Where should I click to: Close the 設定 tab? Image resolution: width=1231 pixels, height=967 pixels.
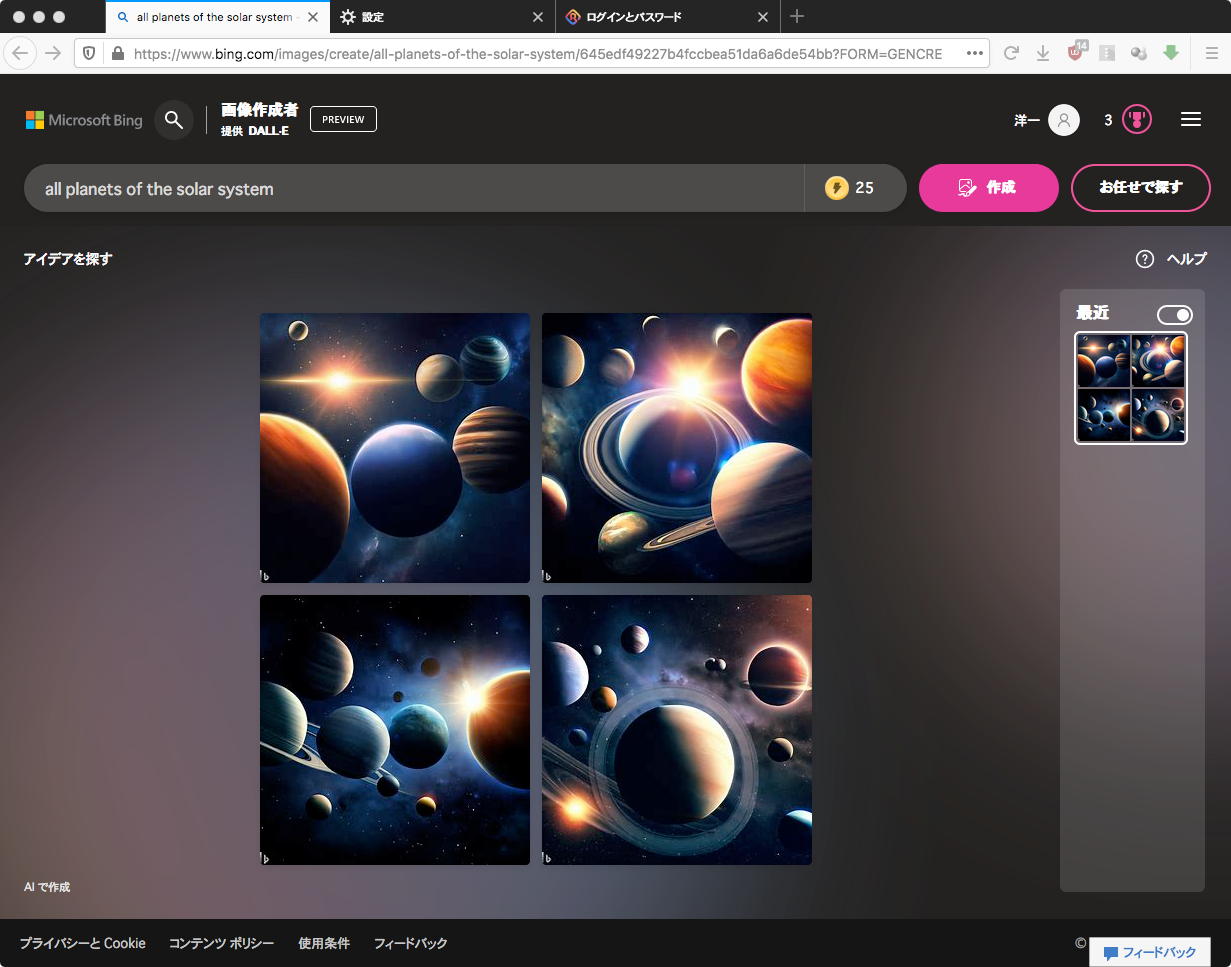(x=538, y=17)
